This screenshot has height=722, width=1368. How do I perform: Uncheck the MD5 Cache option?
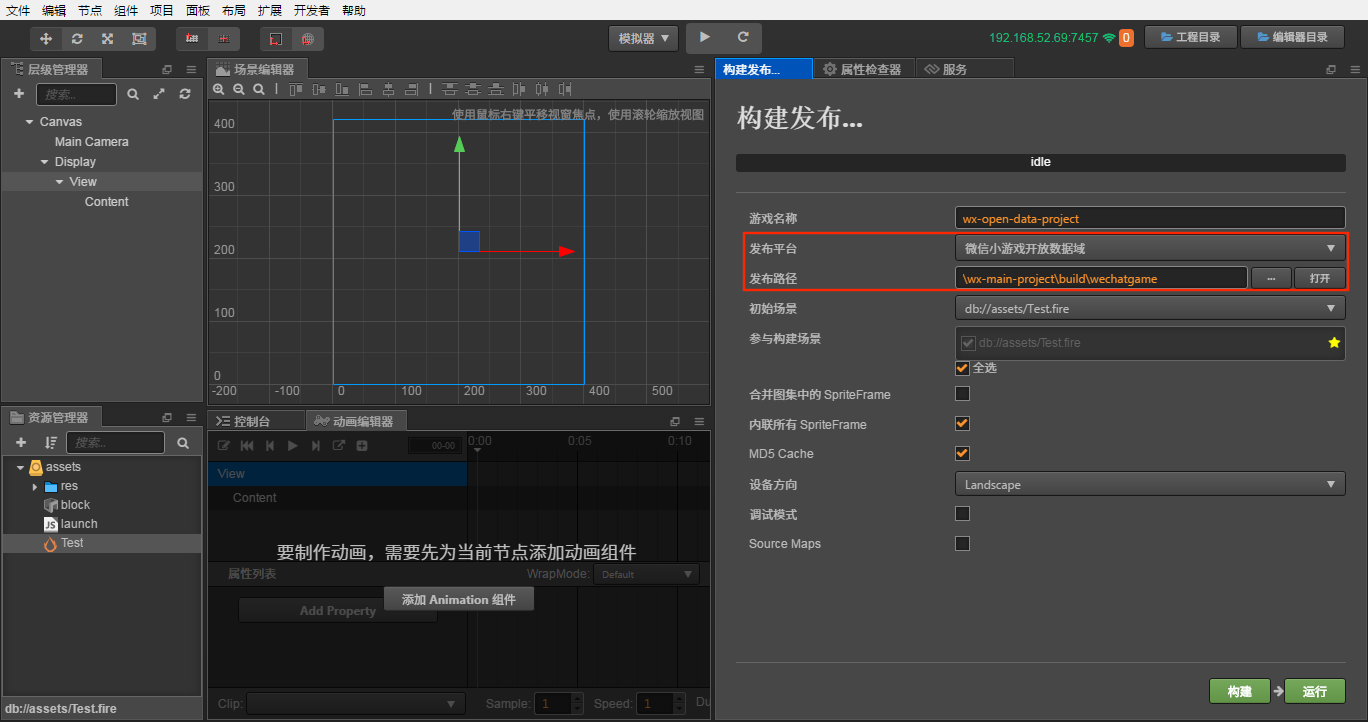pyautogui.click(x=963, y=453)
